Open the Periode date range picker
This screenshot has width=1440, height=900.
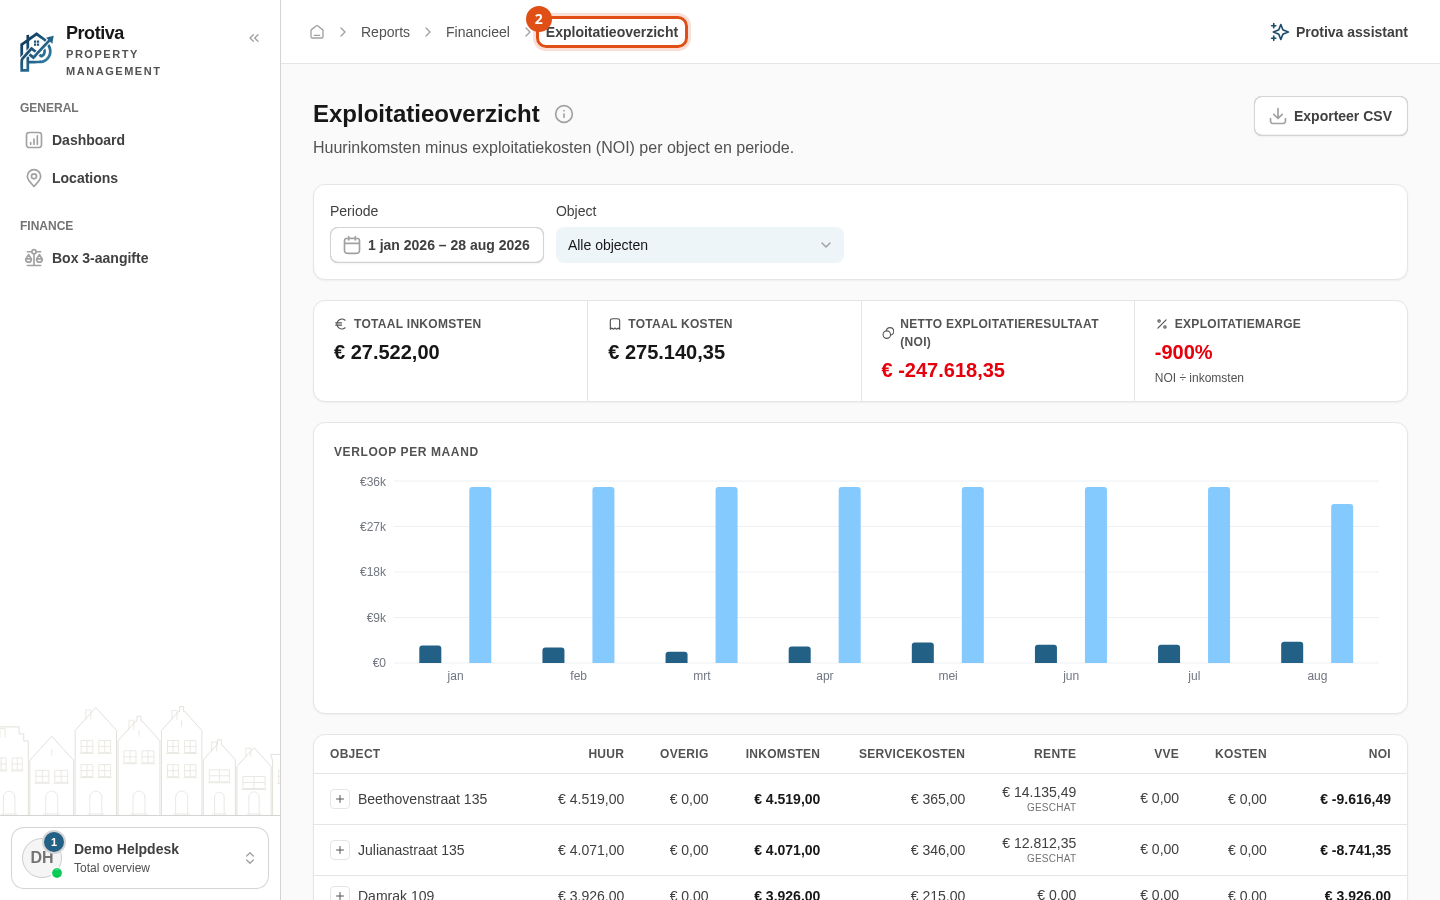tap(437, 245)
